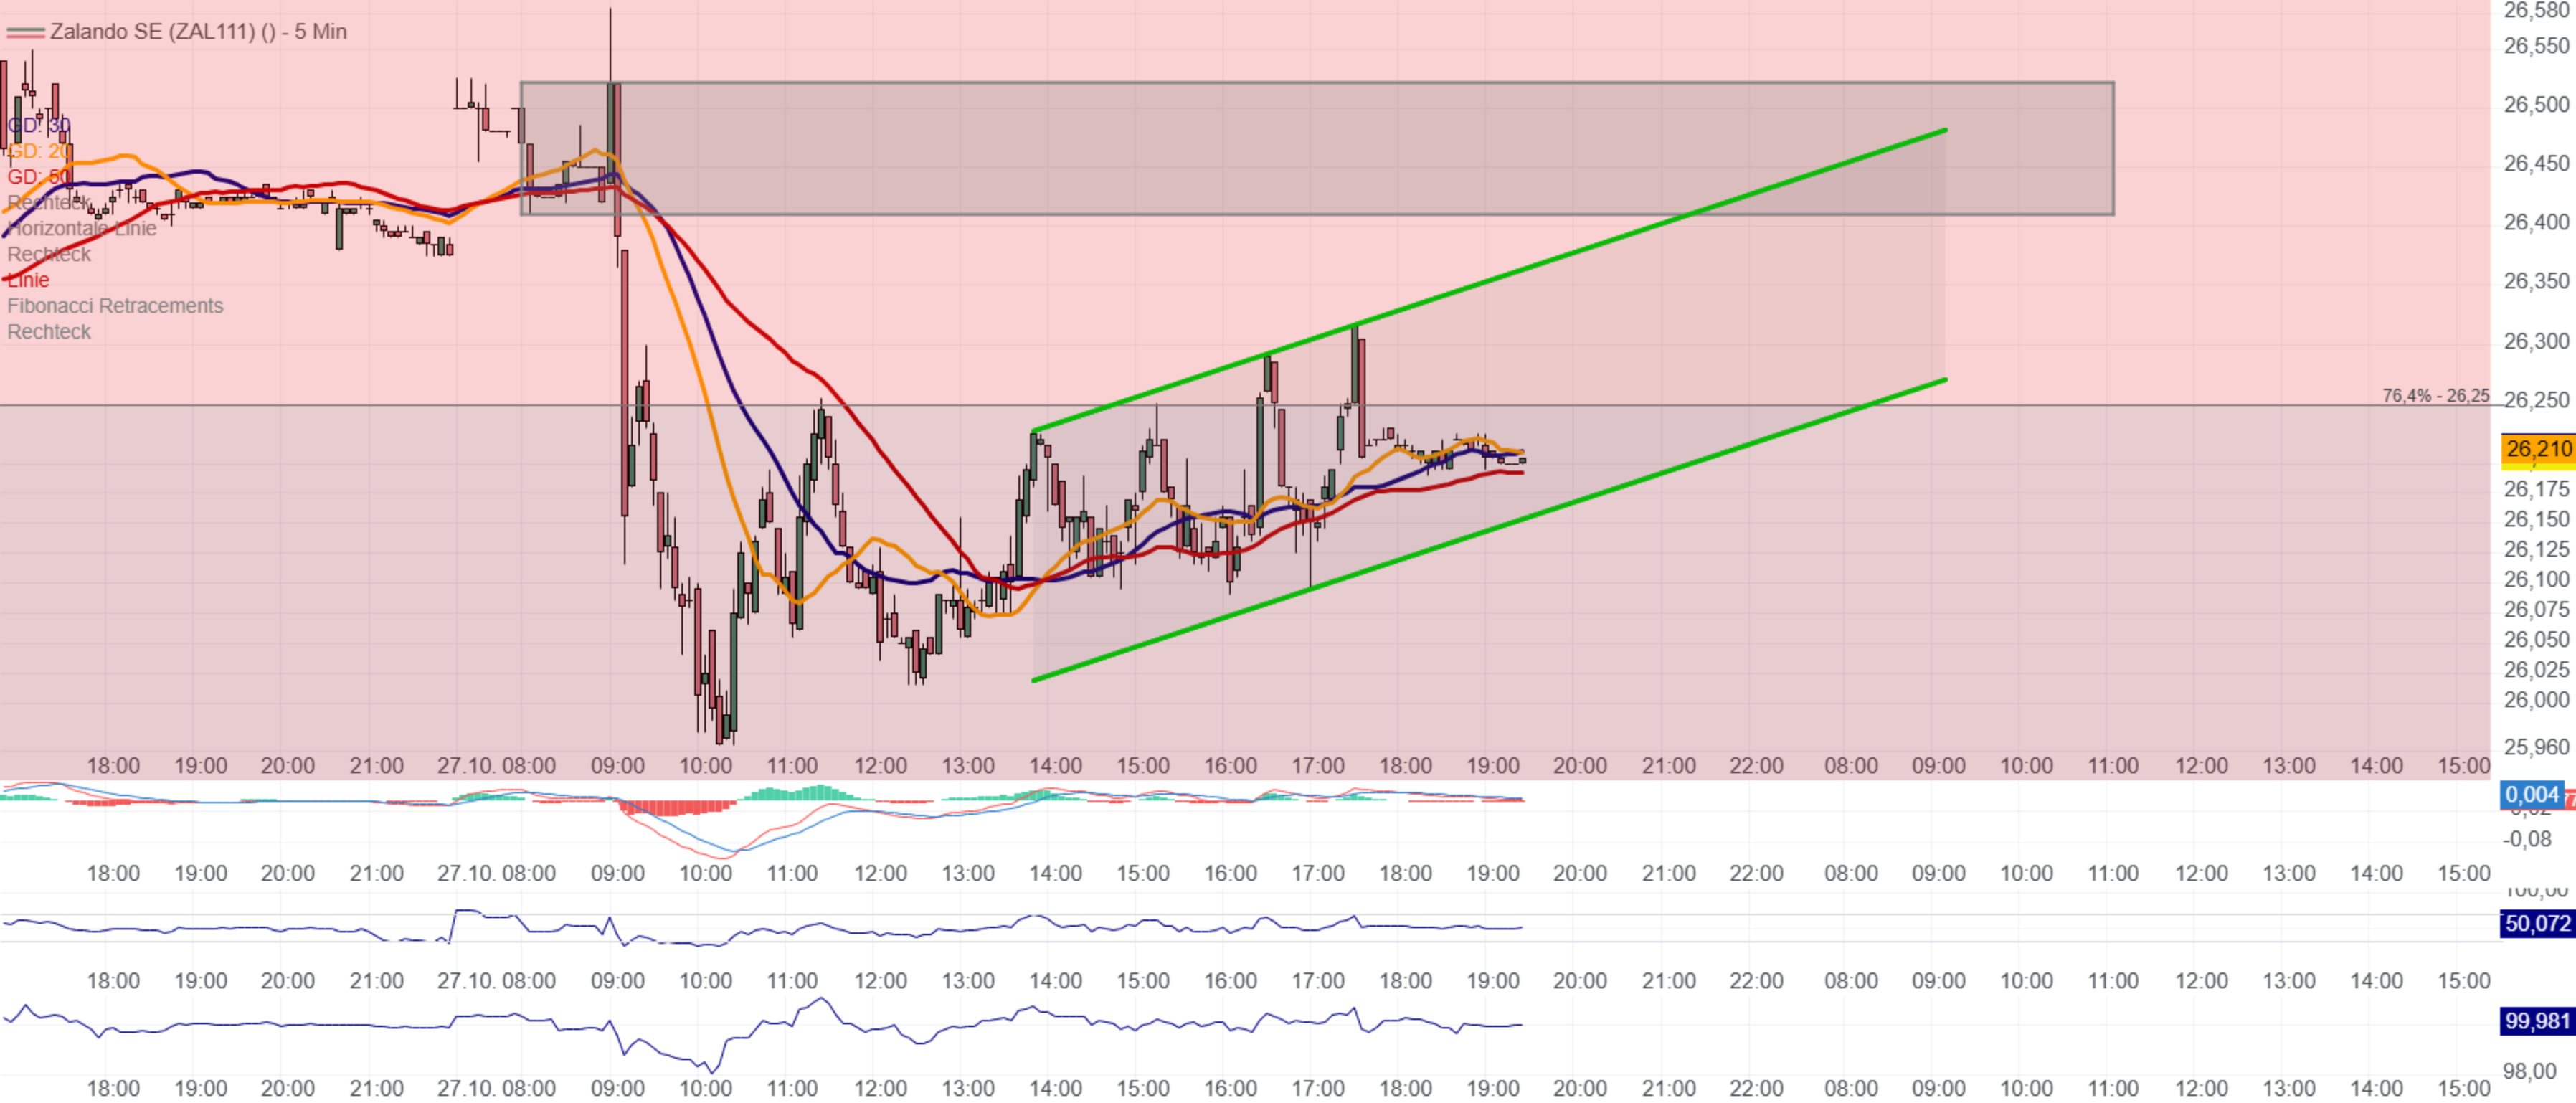
Task: Click the candlestick legend icon beside Zalando title
Action: [25, 32]
